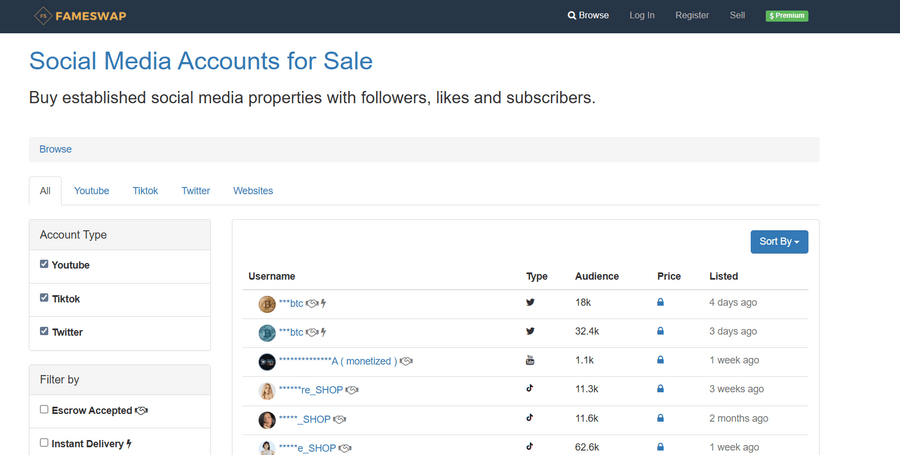Click the Twitter icon in the 18k row
Image resolution: width=900 pixels, height=455 pixels.
coord(530,303)
